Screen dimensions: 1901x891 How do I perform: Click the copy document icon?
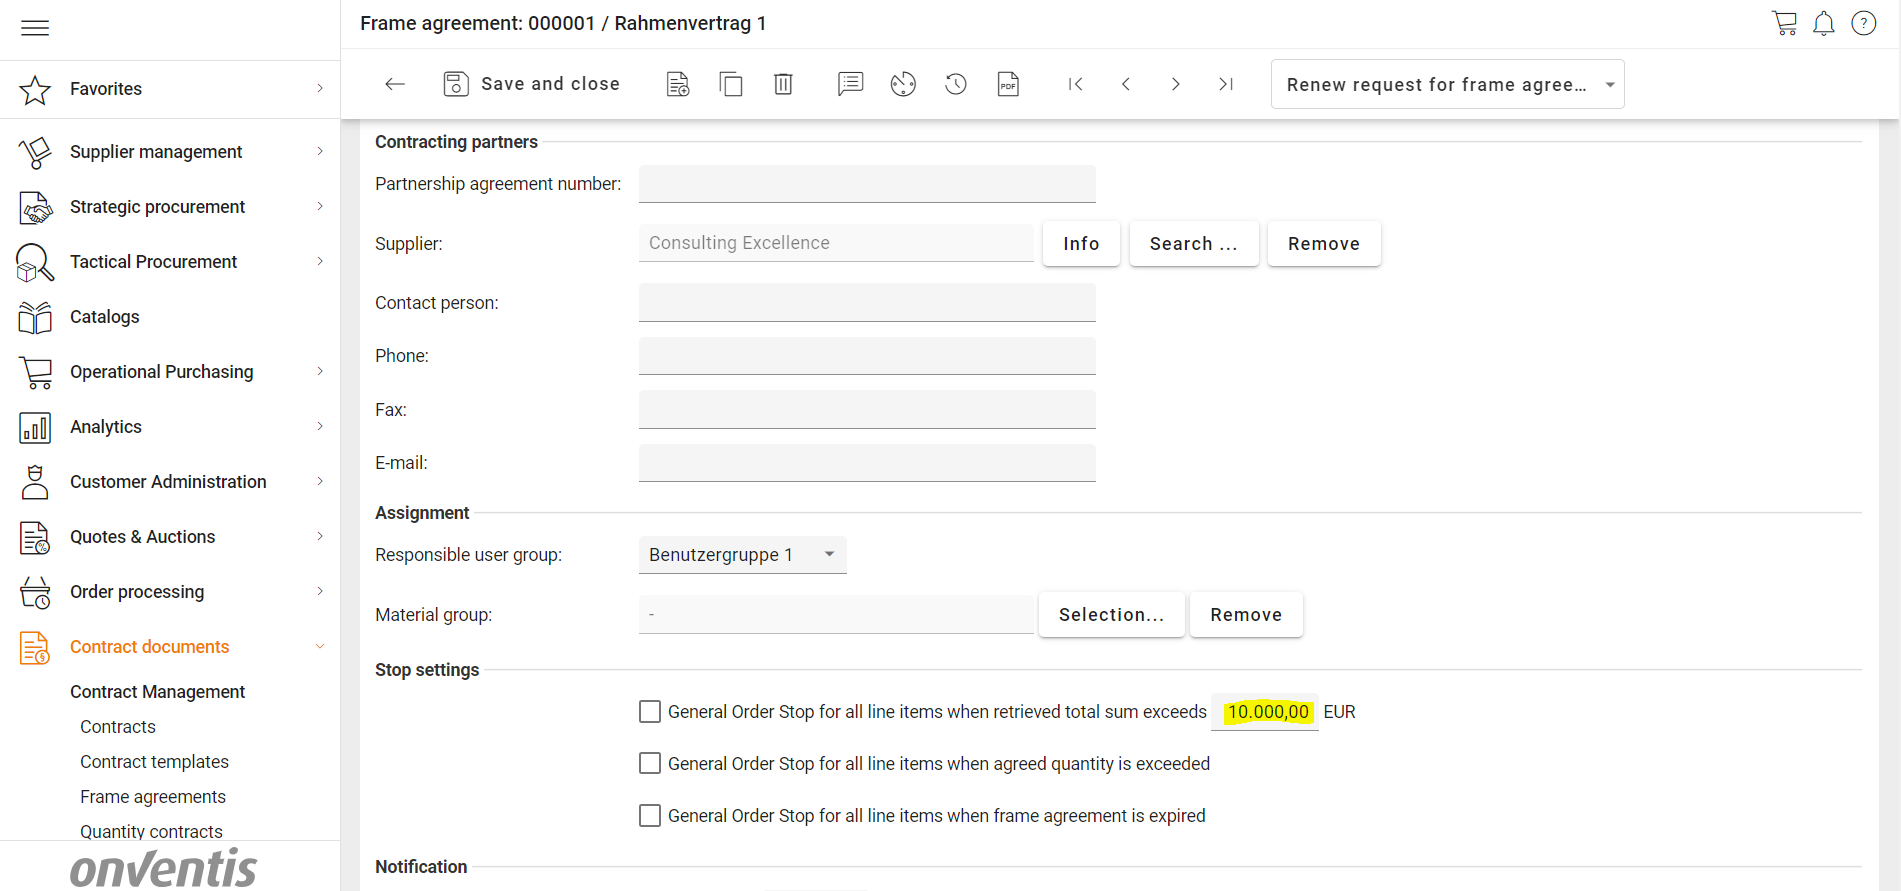pos(731,84)
